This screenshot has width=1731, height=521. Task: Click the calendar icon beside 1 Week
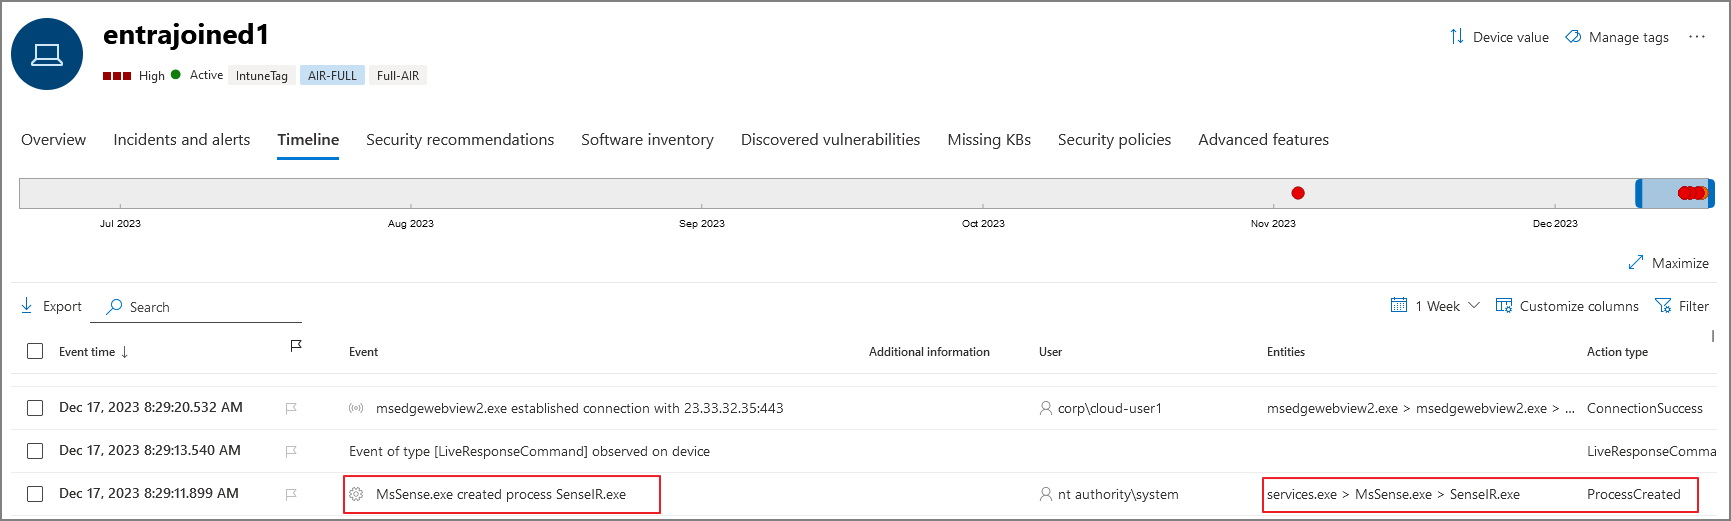(1399, 305)
